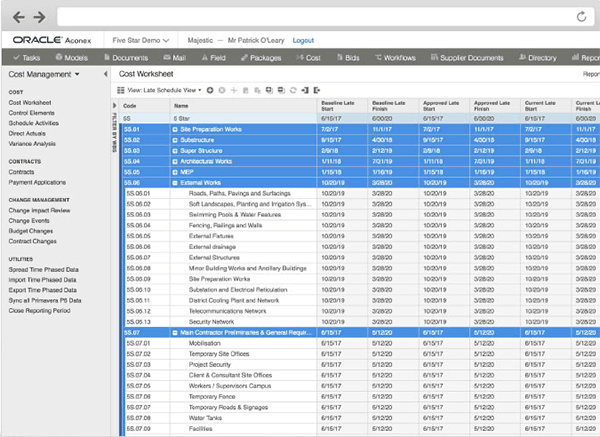Open Schedule Activities in sidebar

[34, 123]
